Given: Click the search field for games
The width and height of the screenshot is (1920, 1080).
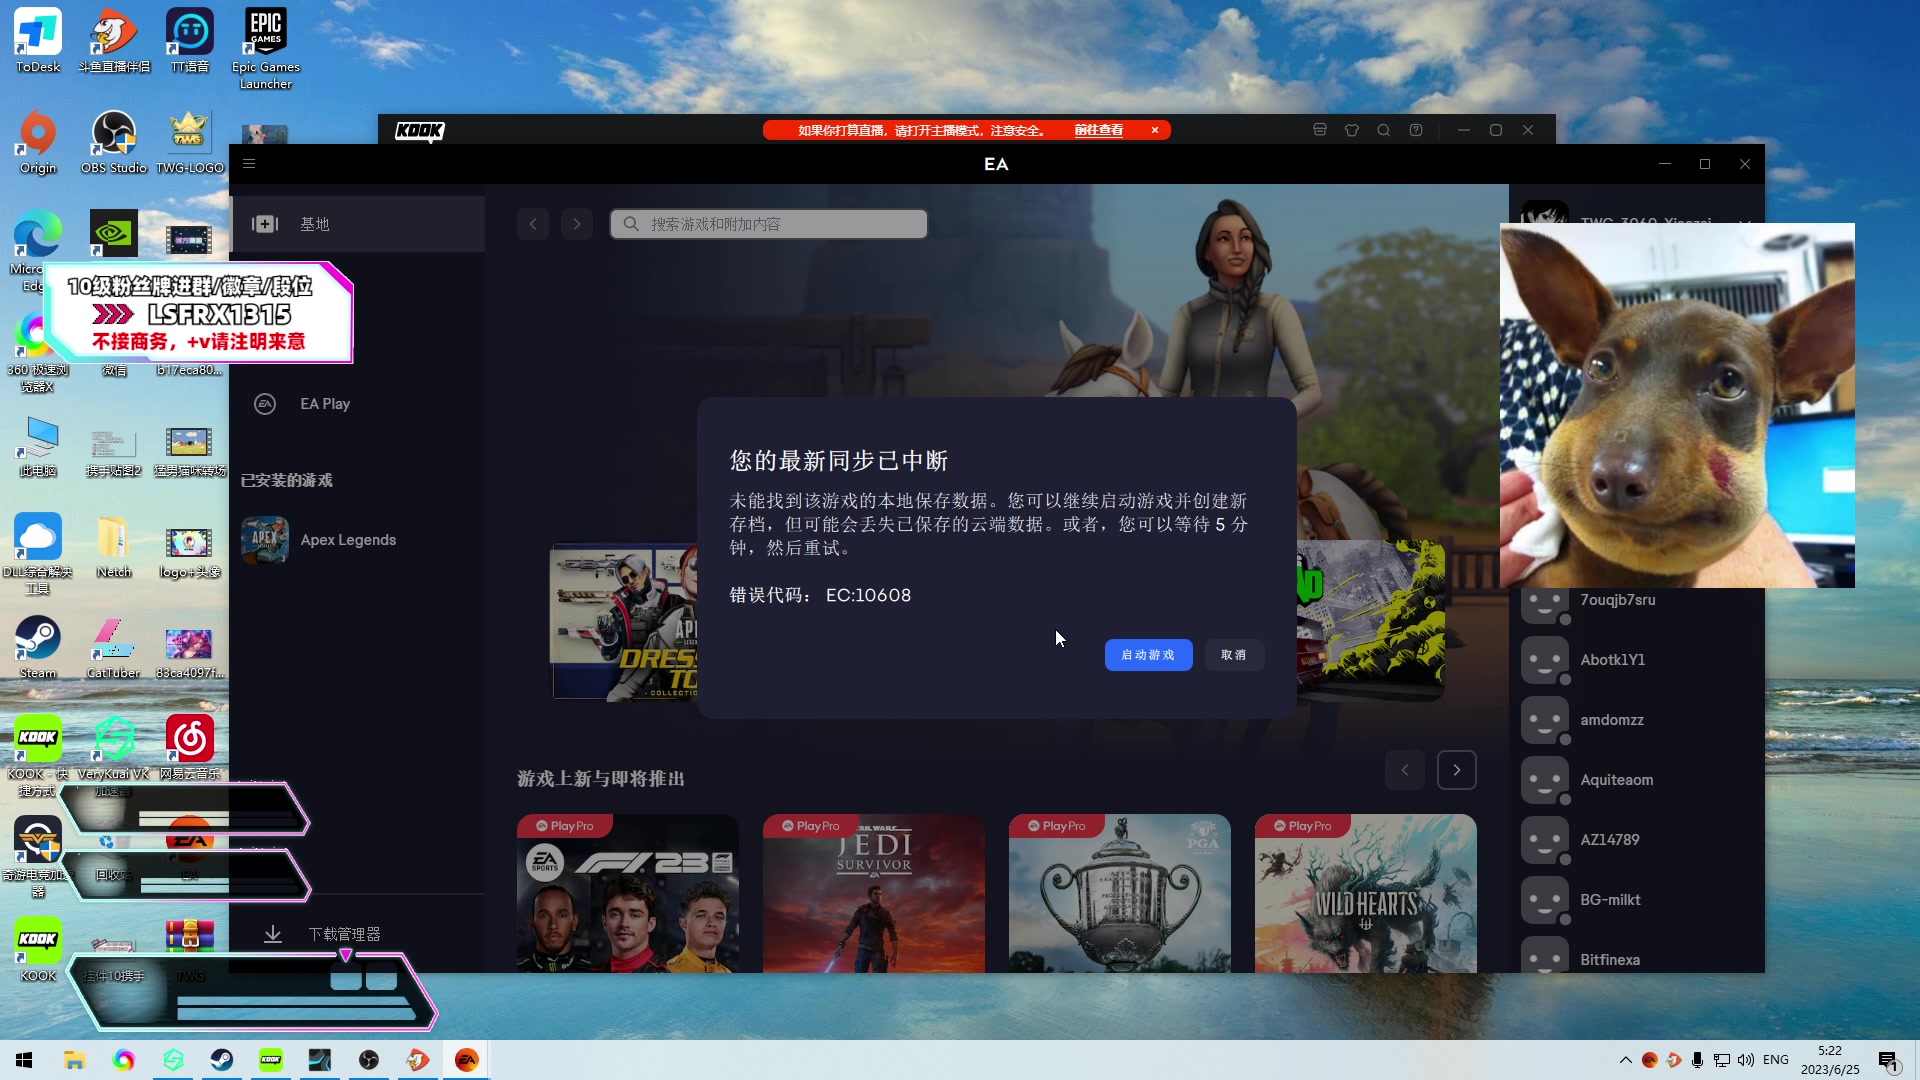Looking at the screenshot, I should [768, 224].
